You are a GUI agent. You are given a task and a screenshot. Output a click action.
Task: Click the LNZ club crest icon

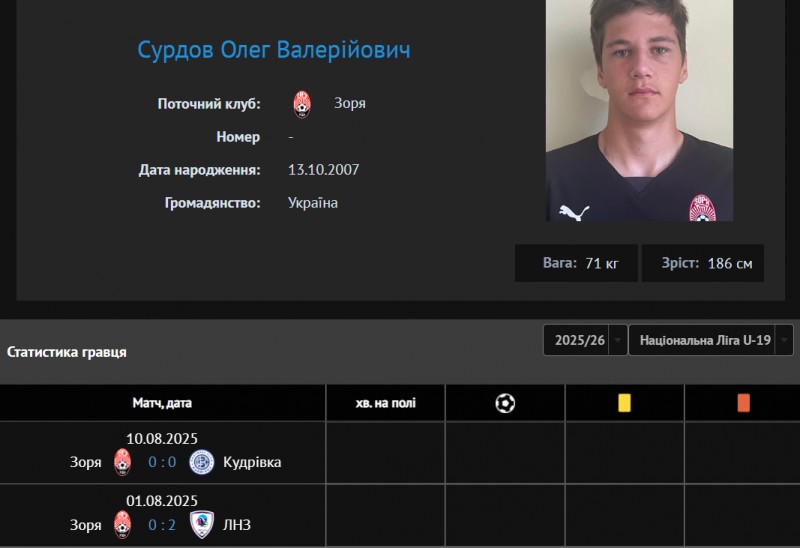click(x=202, y=525)
